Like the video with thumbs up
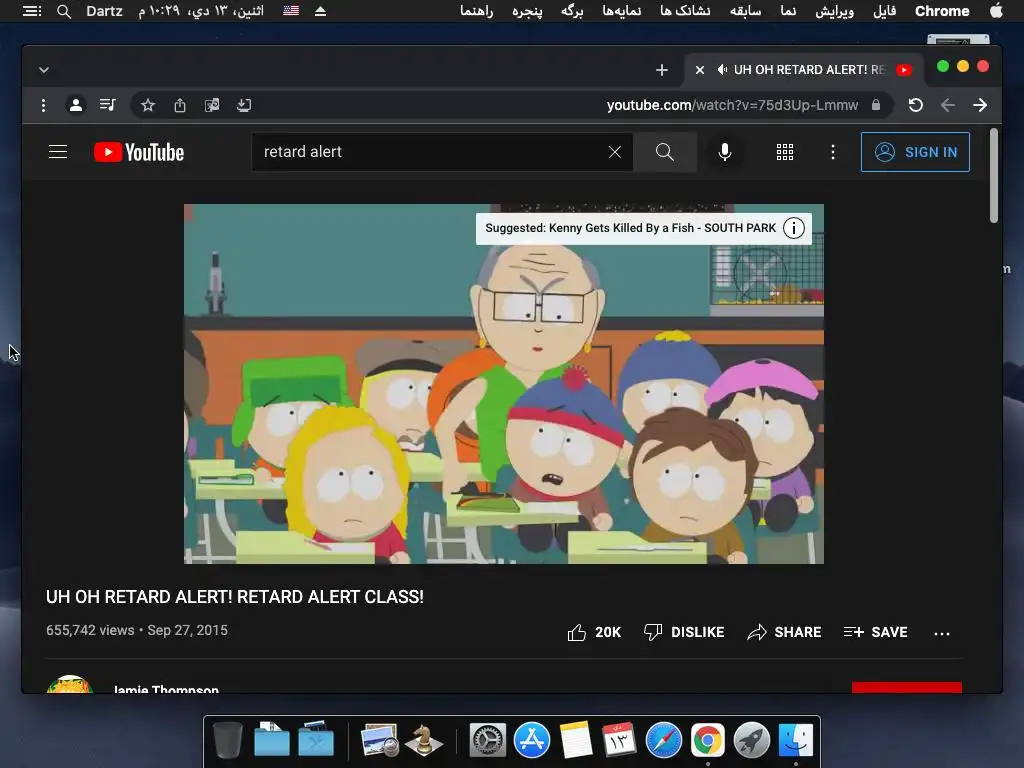This screenshot has height=768, width=1024. (594, 632)
